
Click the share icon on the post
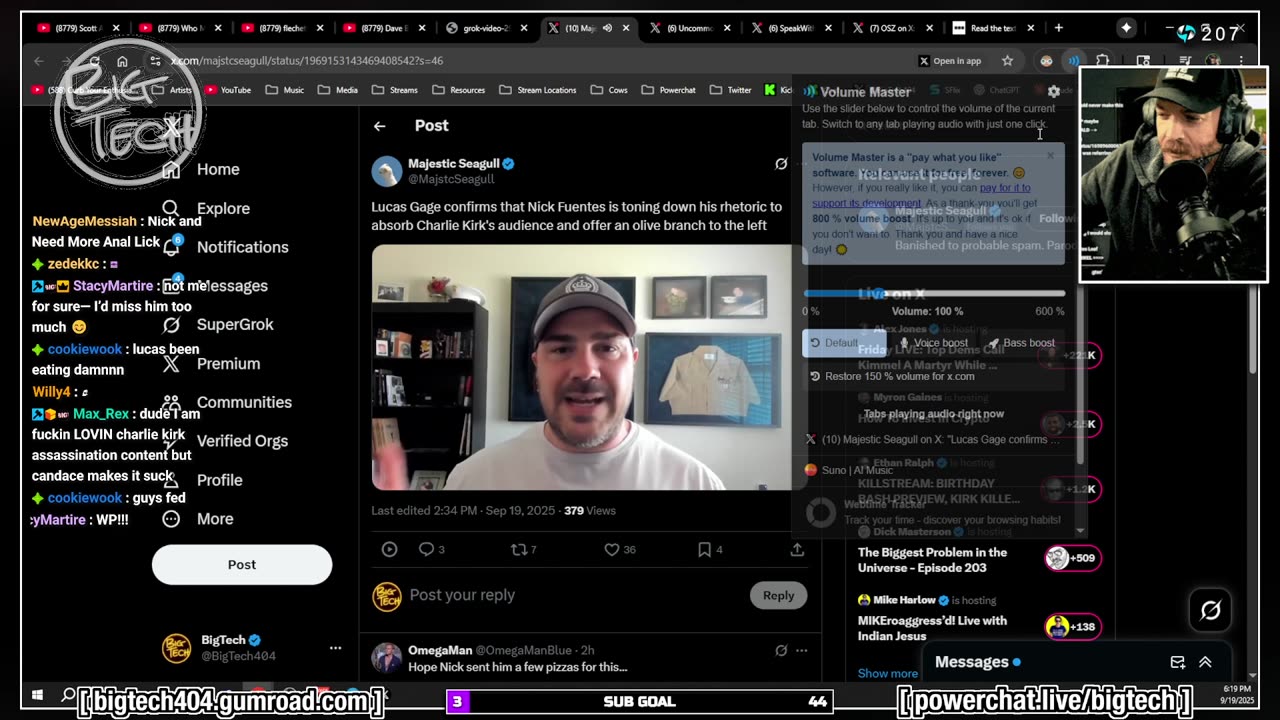[x=797, y=549]
